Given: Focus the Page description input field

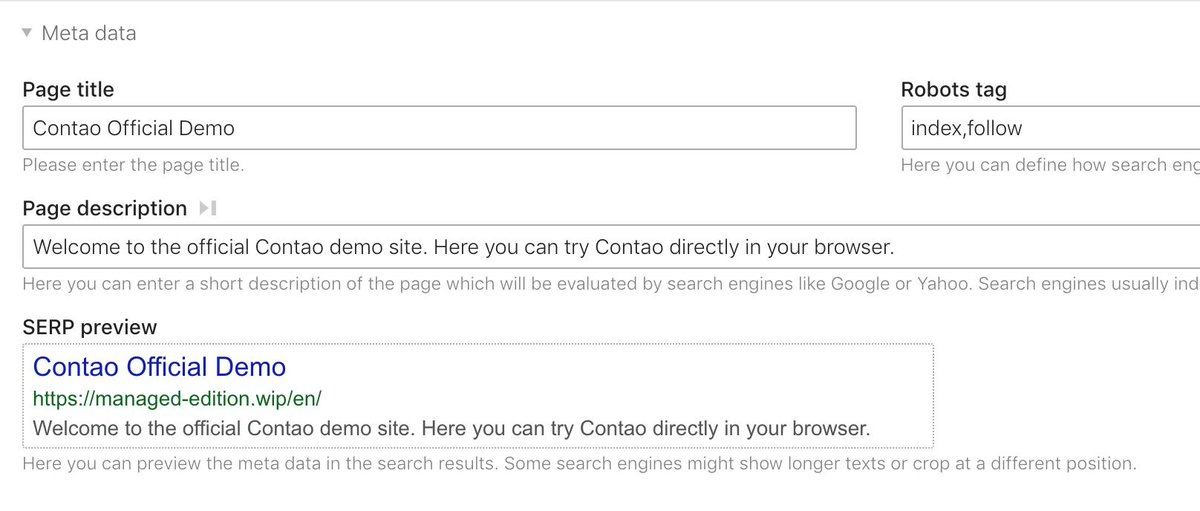Looking at the screenshot, I should (x=600, y=246).
